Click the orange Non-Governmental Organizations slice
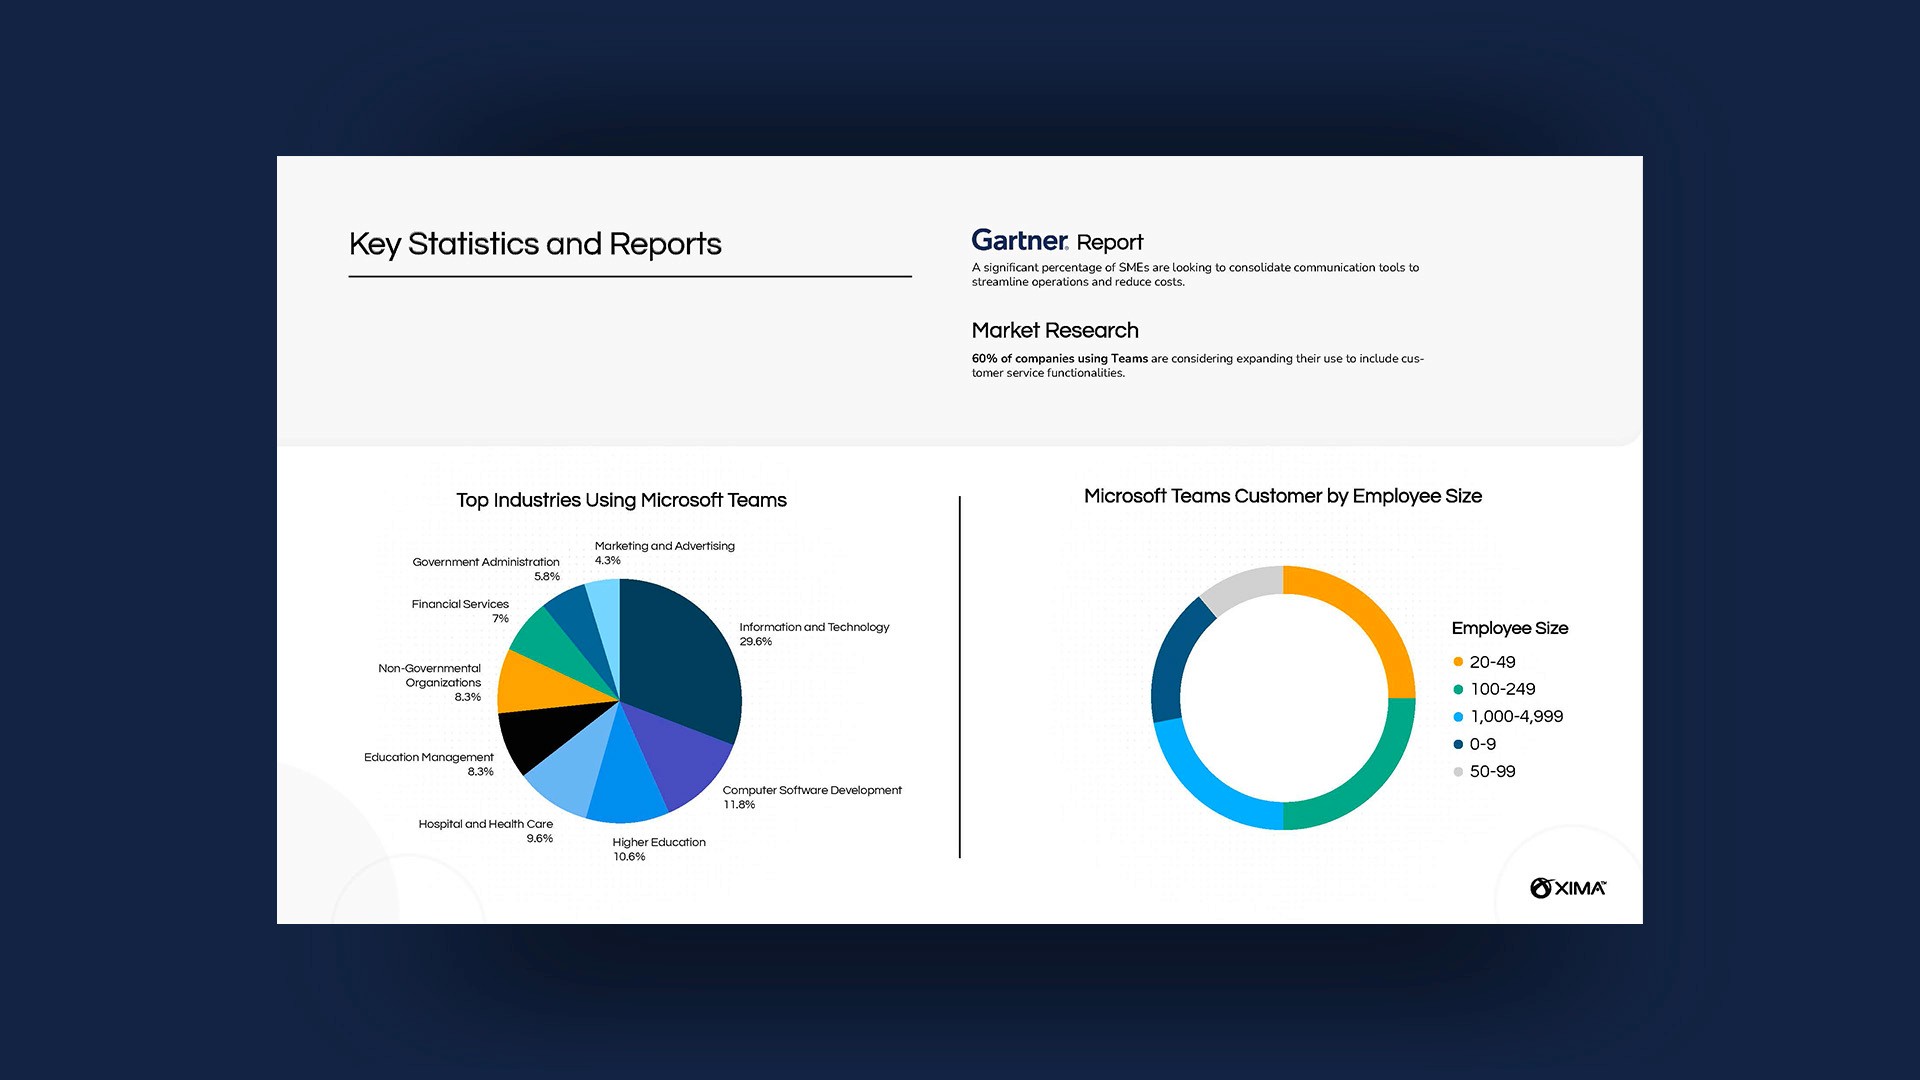 (545, 683)
